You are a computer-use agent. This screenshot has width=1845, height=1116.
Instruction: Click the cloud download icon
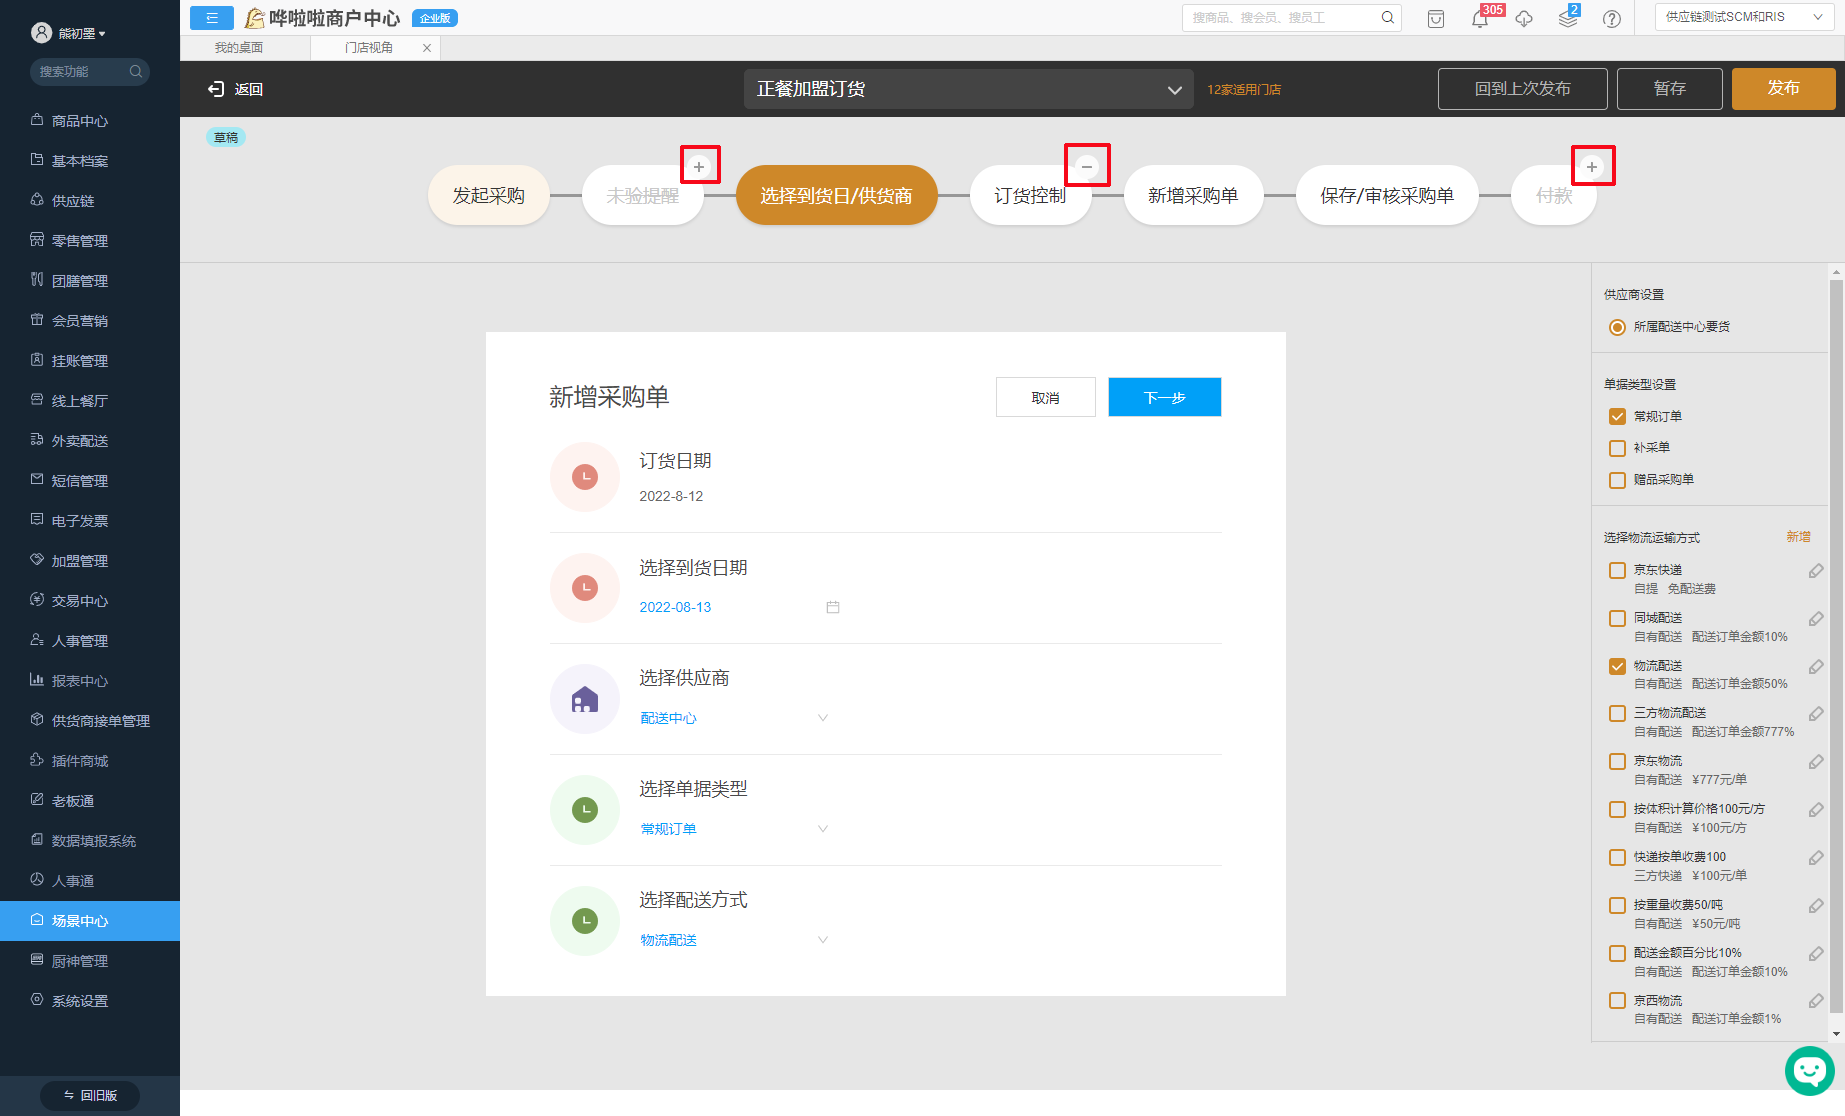click(1523, 19)
